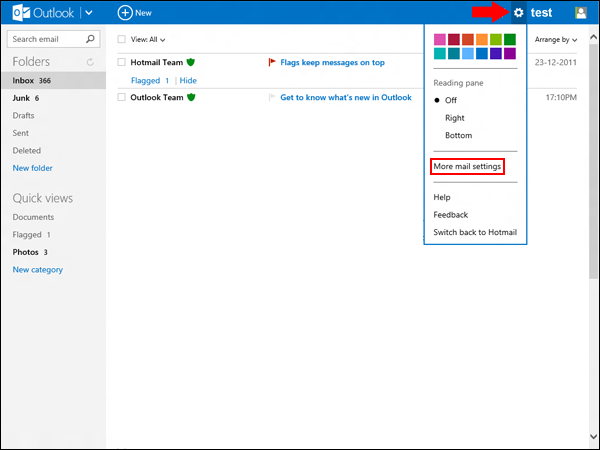Click the Flagged count link in list
Viewport: 600px width, 450px height.
click(x=150, y=80)
